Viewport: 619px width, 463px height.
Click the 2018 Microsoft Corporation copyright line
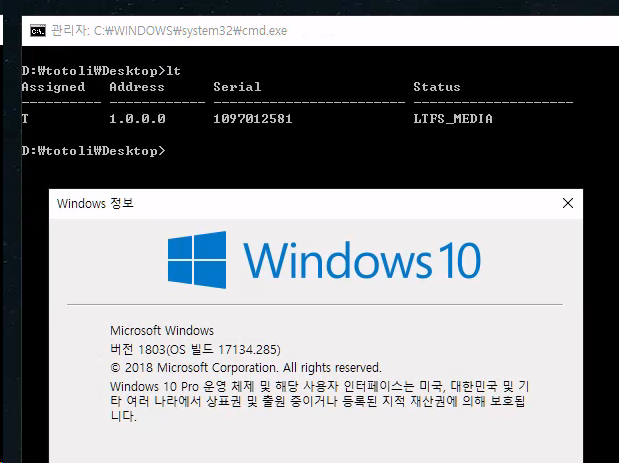pyautogui.click(x=246, y=367)
